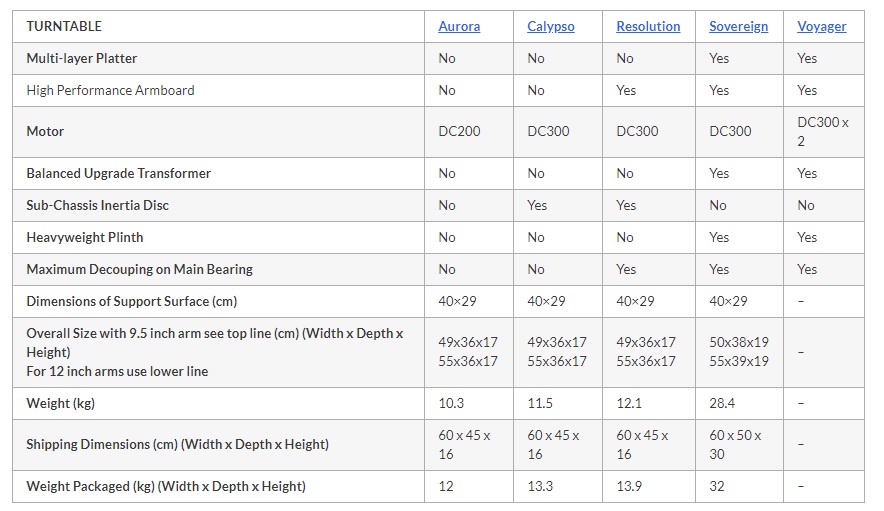Click the High Performance Armboard label
884x511 pixels.
tap(110, 91)
